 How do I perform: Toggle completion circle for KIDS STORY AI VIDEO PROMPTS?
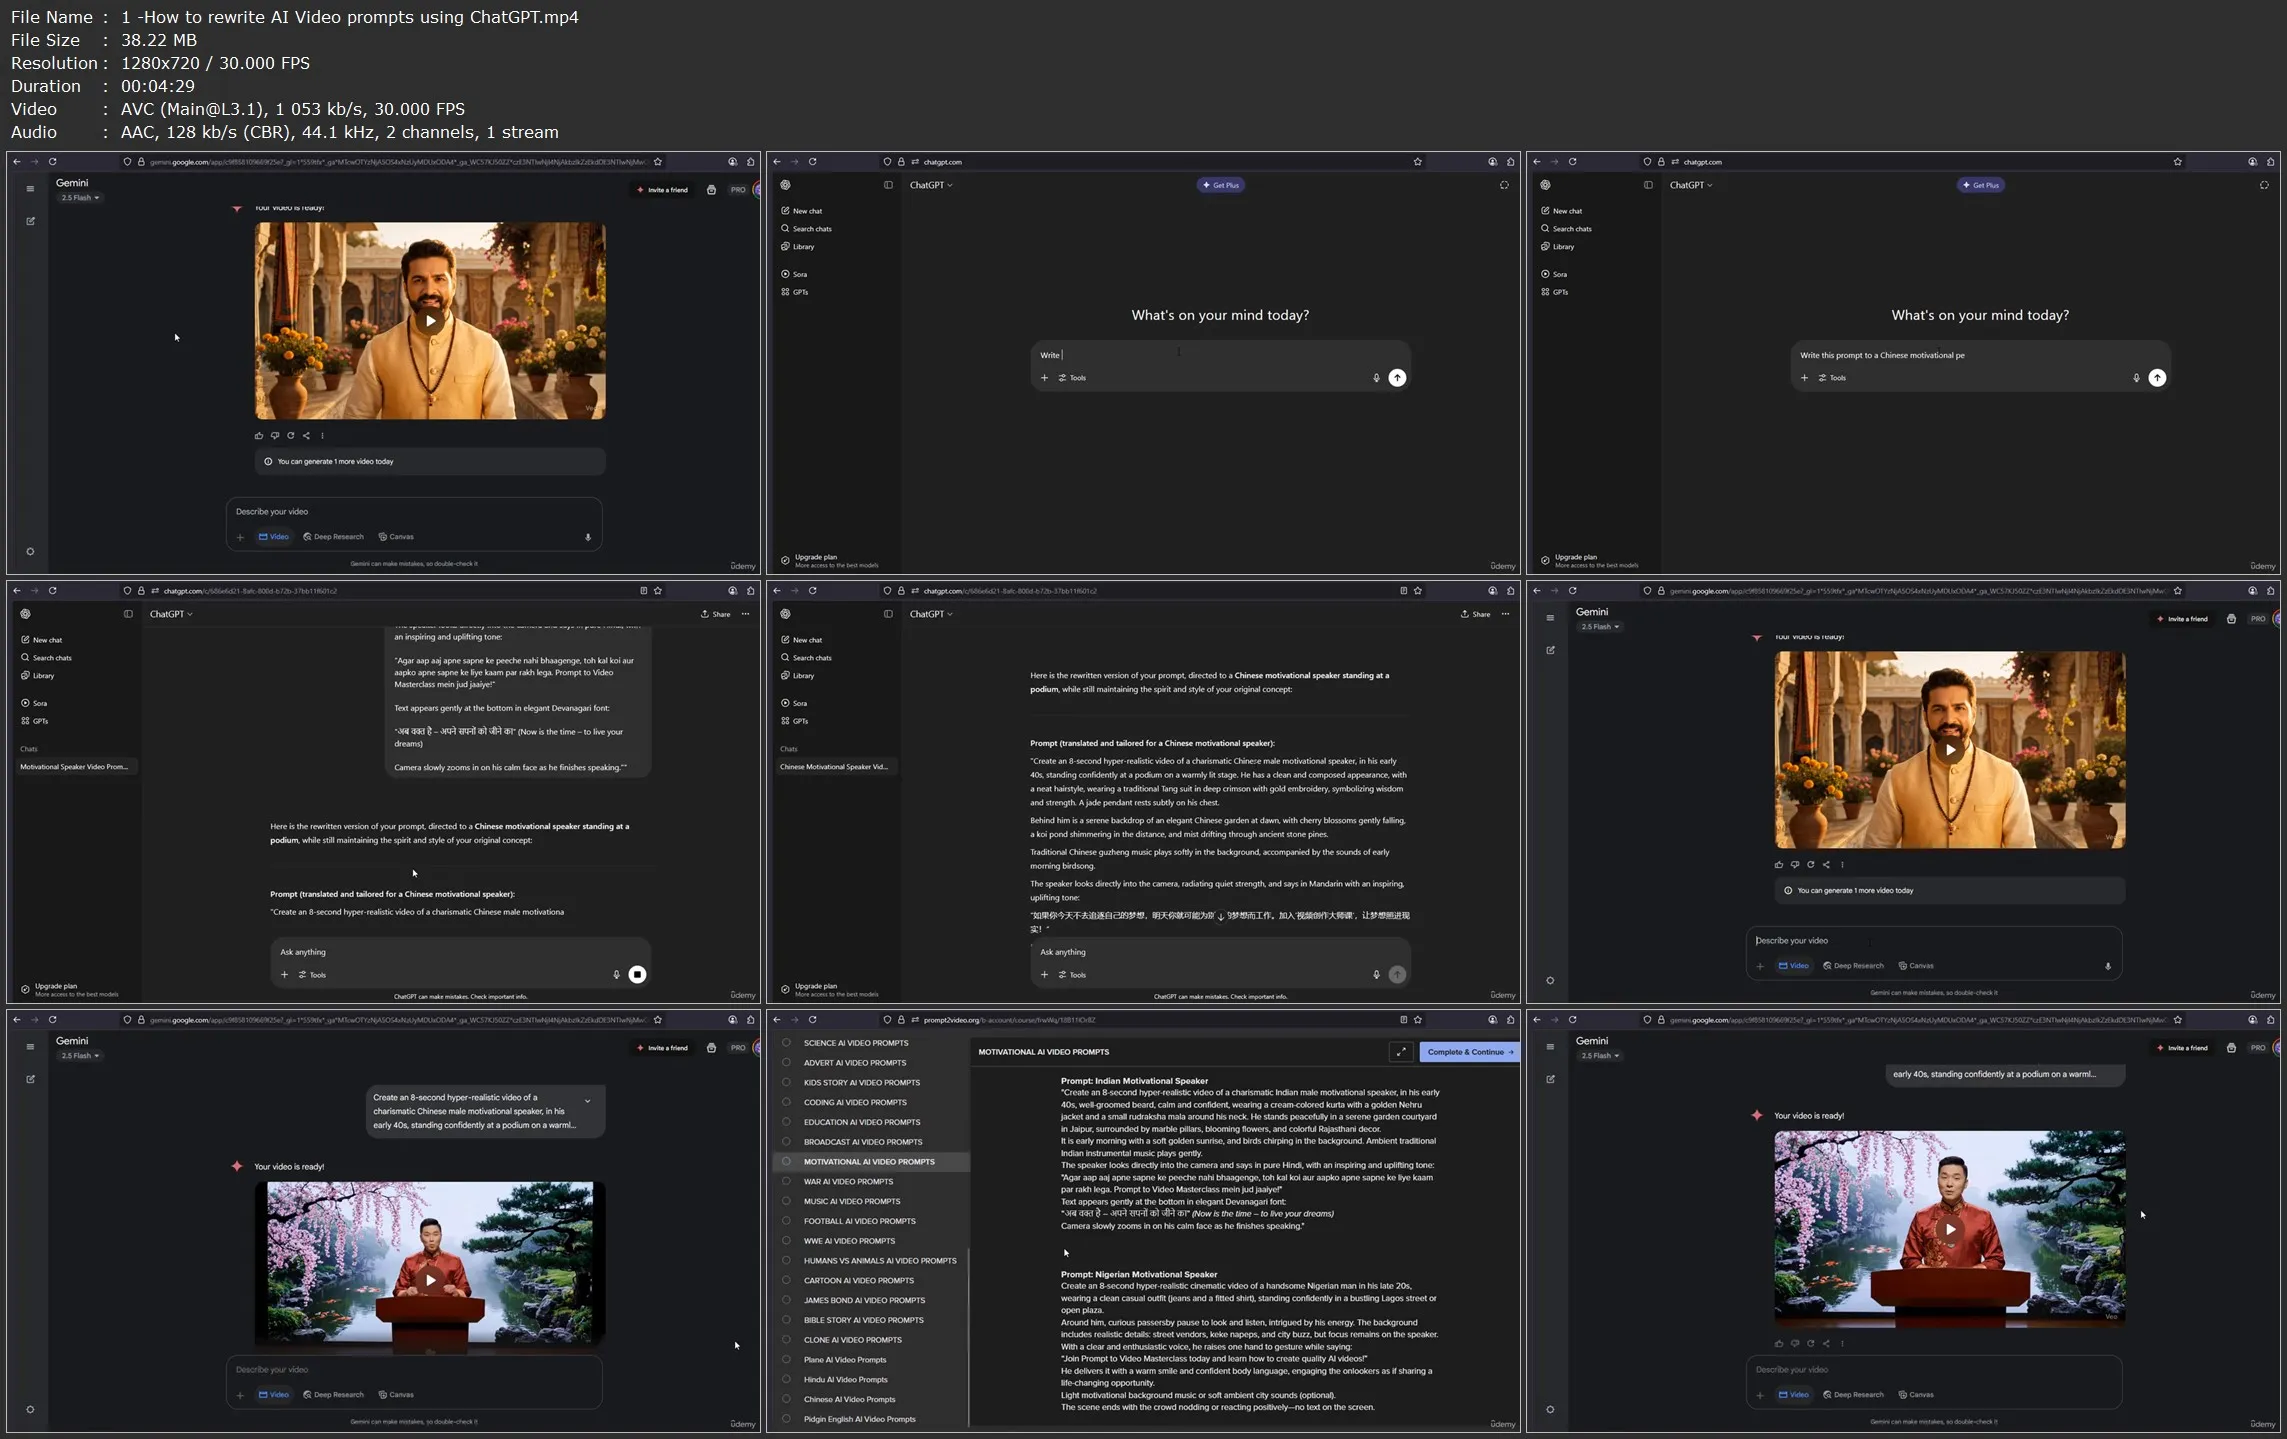786,1082
